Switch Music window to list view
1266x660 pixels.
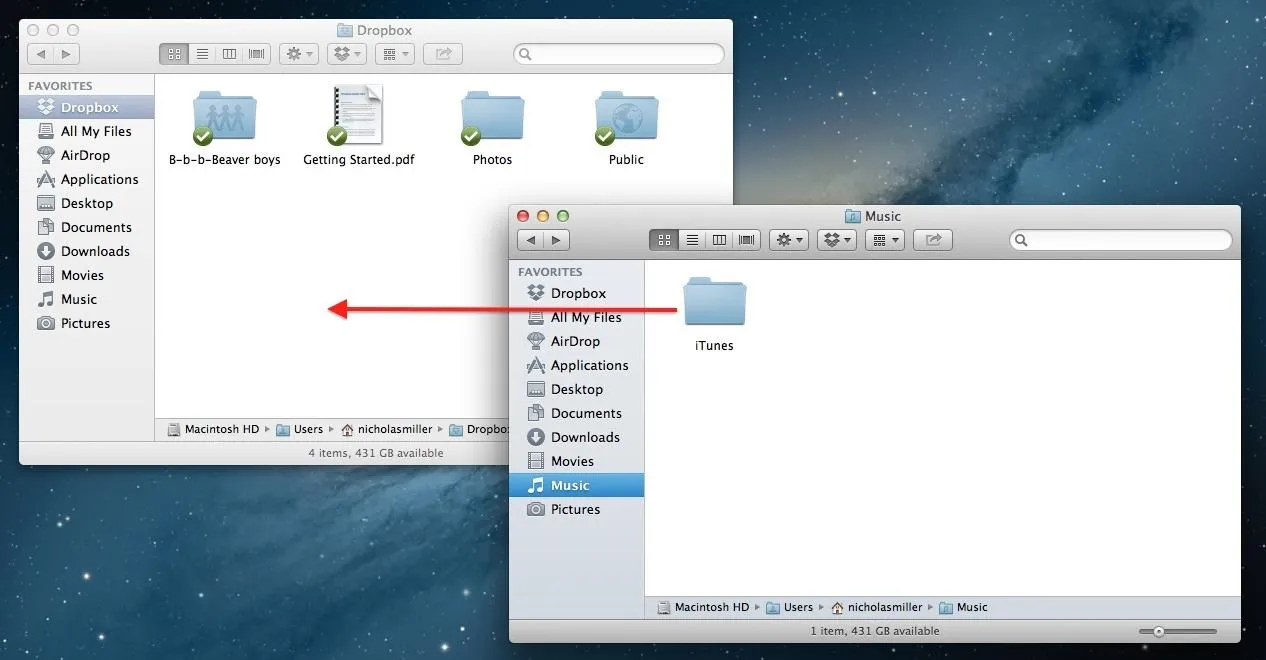point(691,240)
